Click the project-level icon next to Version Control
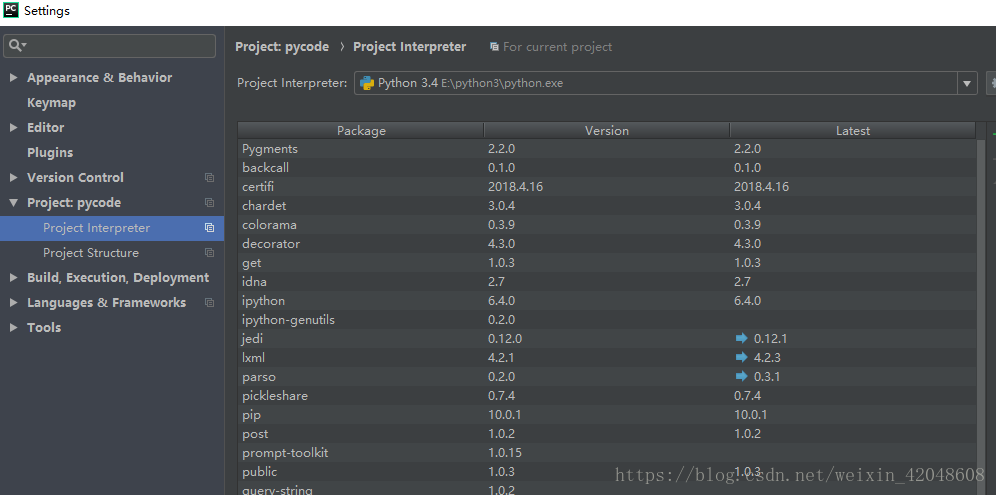The width and height of the screenshot is (996, 495). tap(209, 178)
